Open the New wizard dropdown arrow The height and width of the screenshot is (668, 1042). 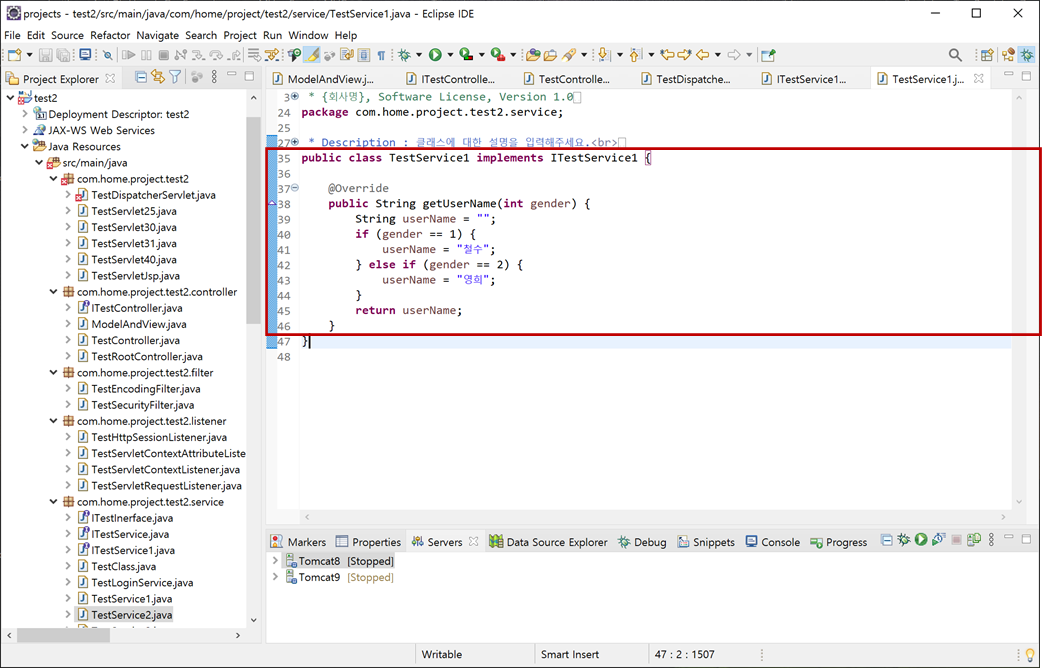tap(29, 55)
